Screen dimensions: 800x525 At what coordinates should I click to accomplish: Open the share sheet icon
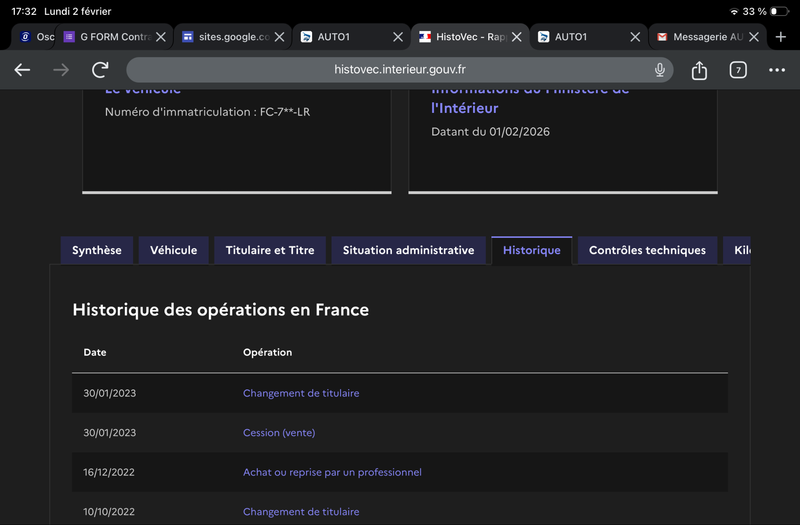[x=699, y=70]
